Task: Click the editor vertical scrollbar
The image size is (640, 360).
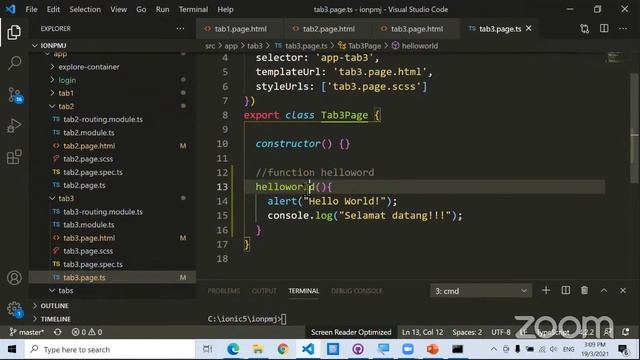Action: tap(634, 129)
